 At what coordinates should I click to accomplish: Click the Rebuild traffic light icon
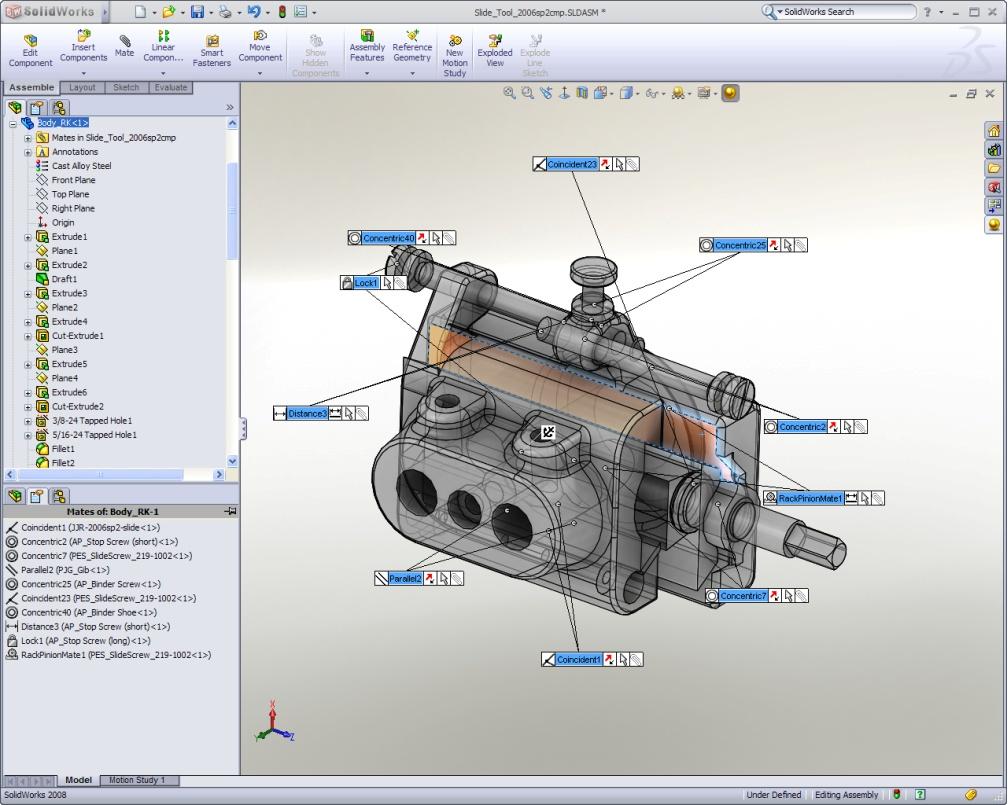281,12
